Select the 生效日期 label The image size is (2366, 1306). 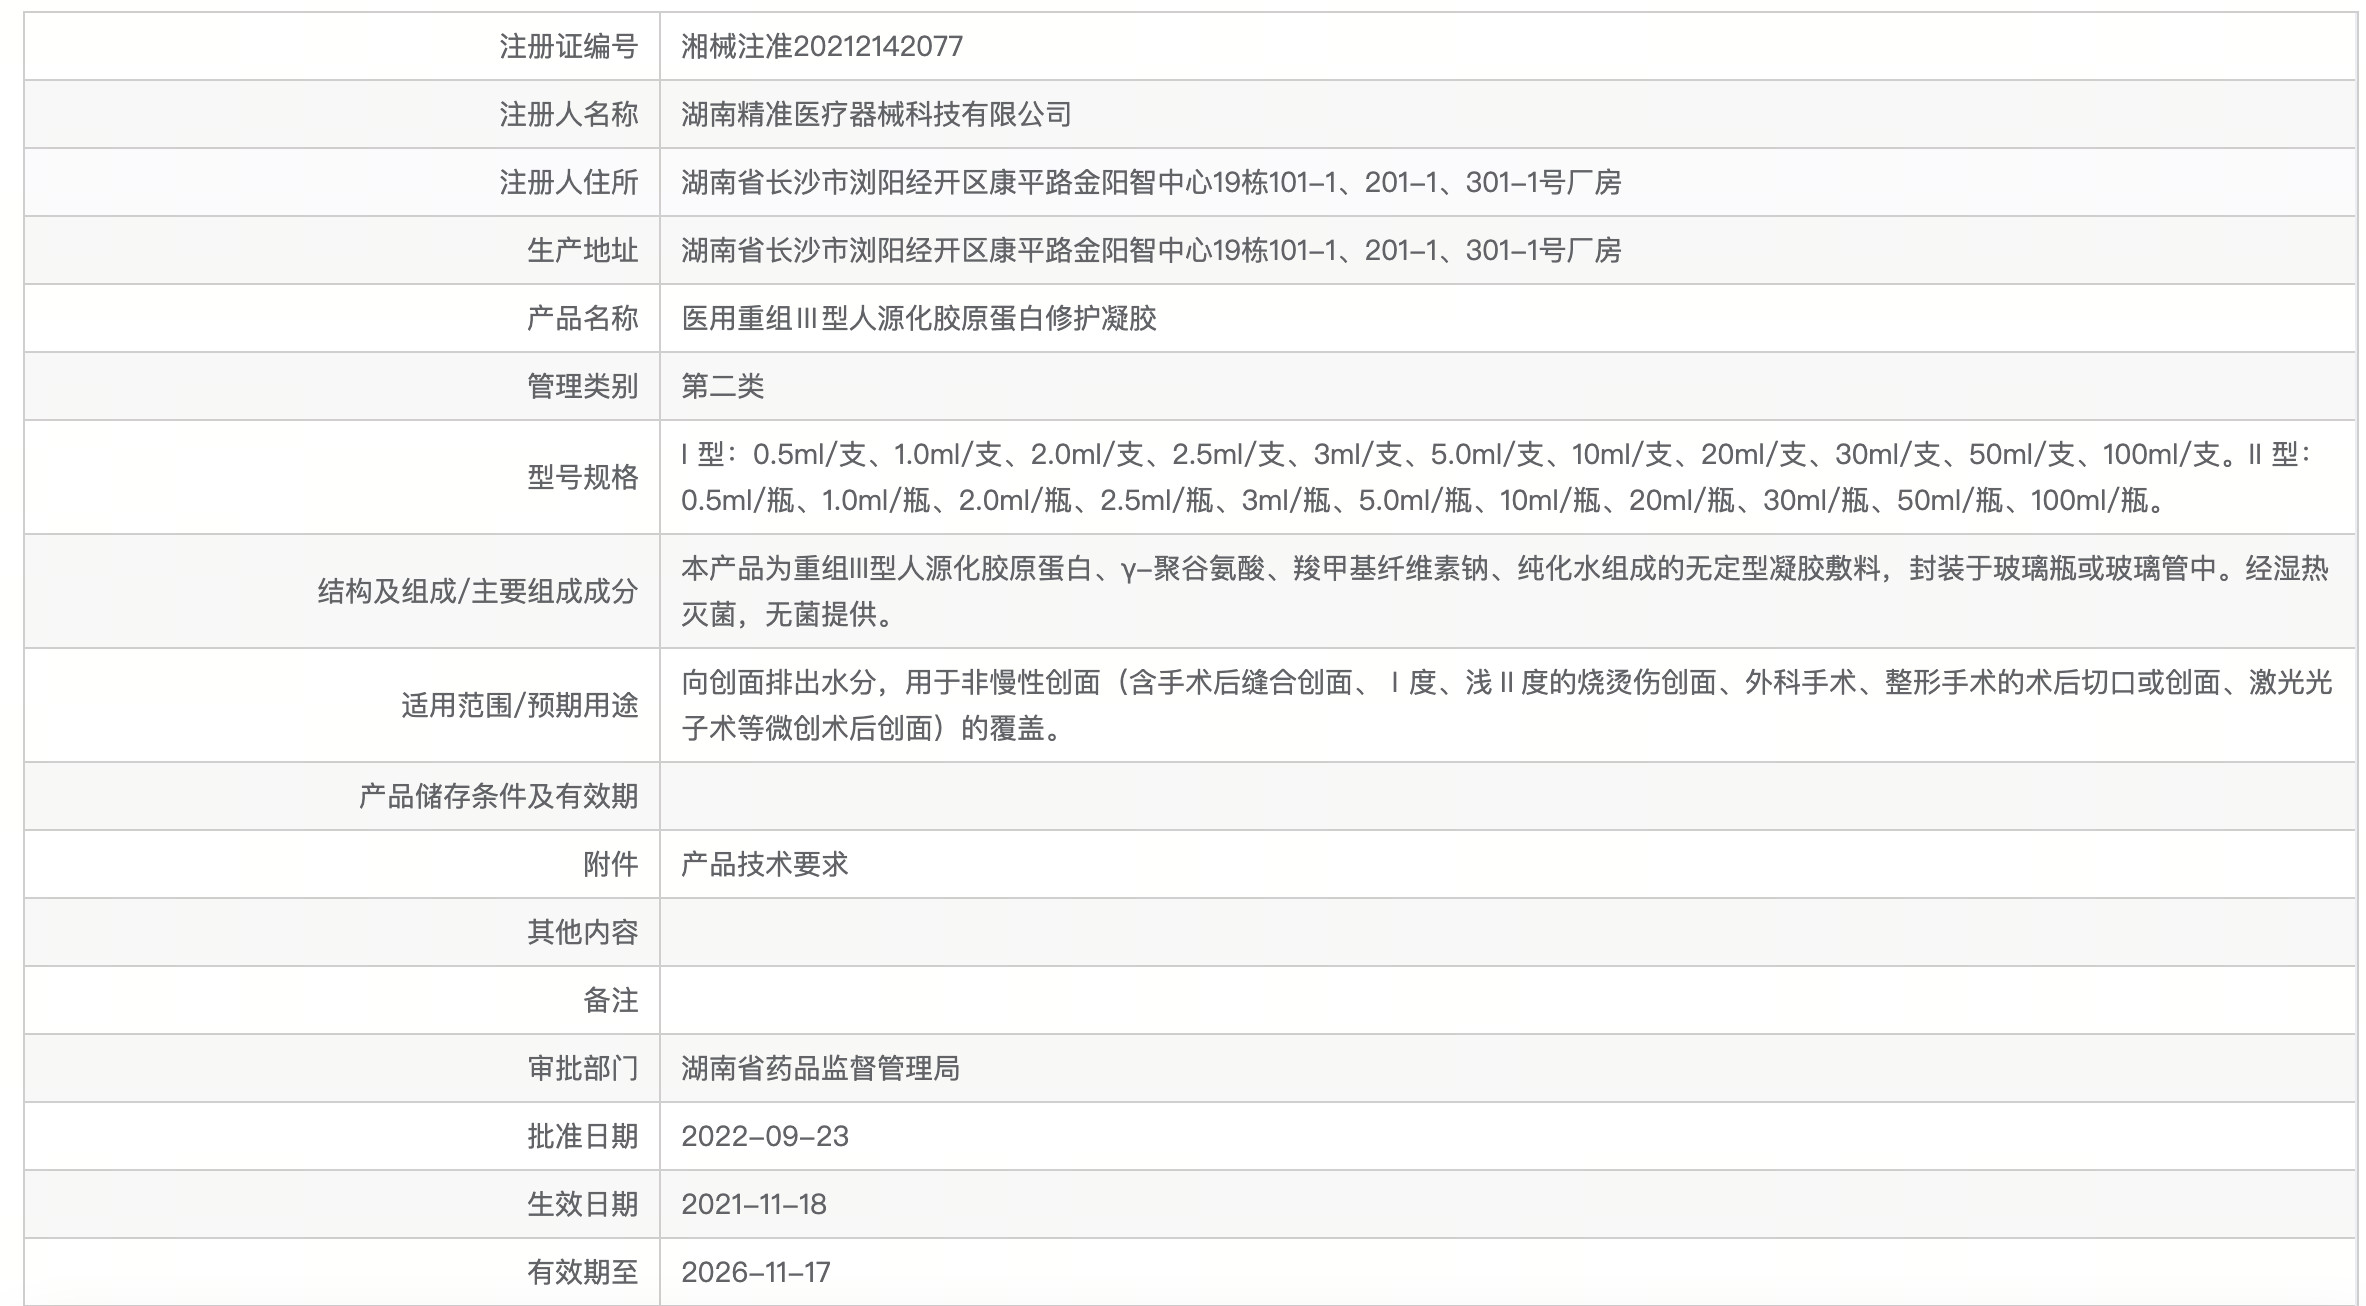582,1204
